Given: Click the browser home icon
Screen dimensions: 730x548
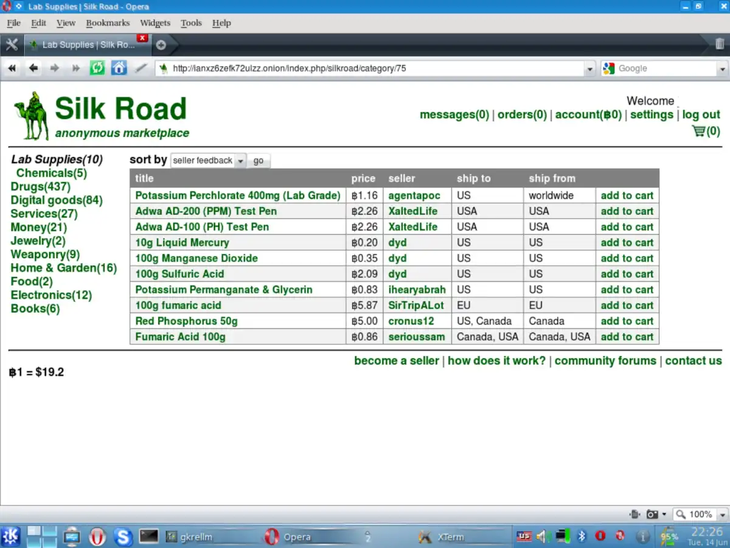Looking at the screenshot, I should (119, 68).
